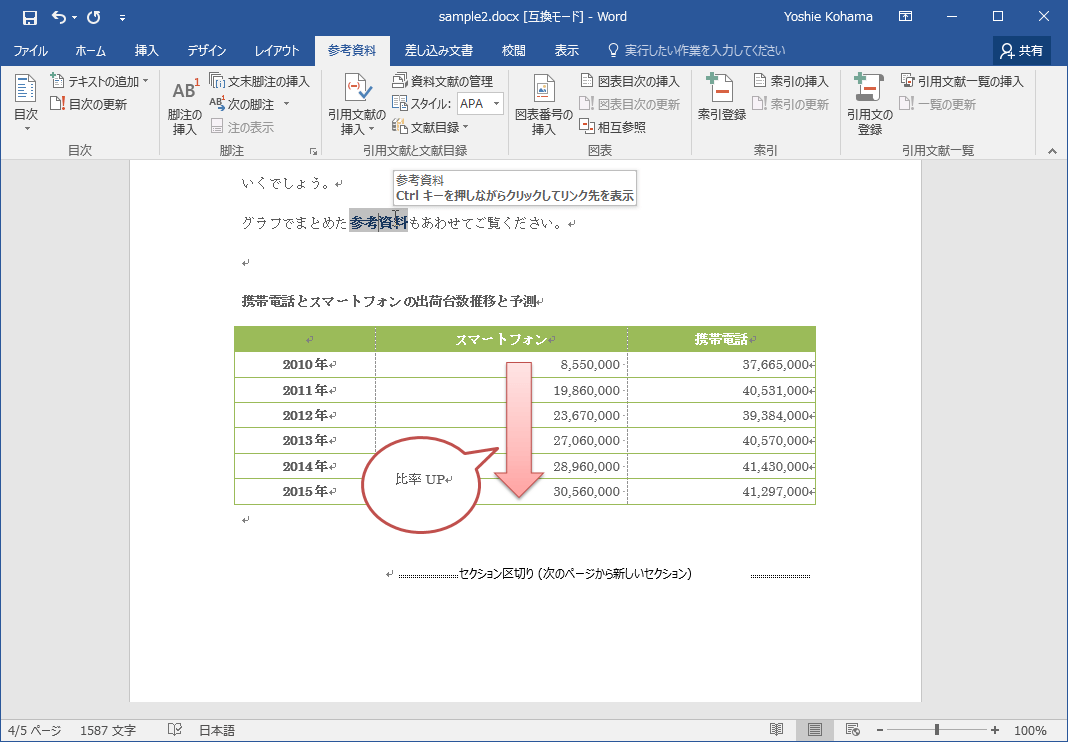
Task: Click cell value 19,860,000
Action: 586,390
